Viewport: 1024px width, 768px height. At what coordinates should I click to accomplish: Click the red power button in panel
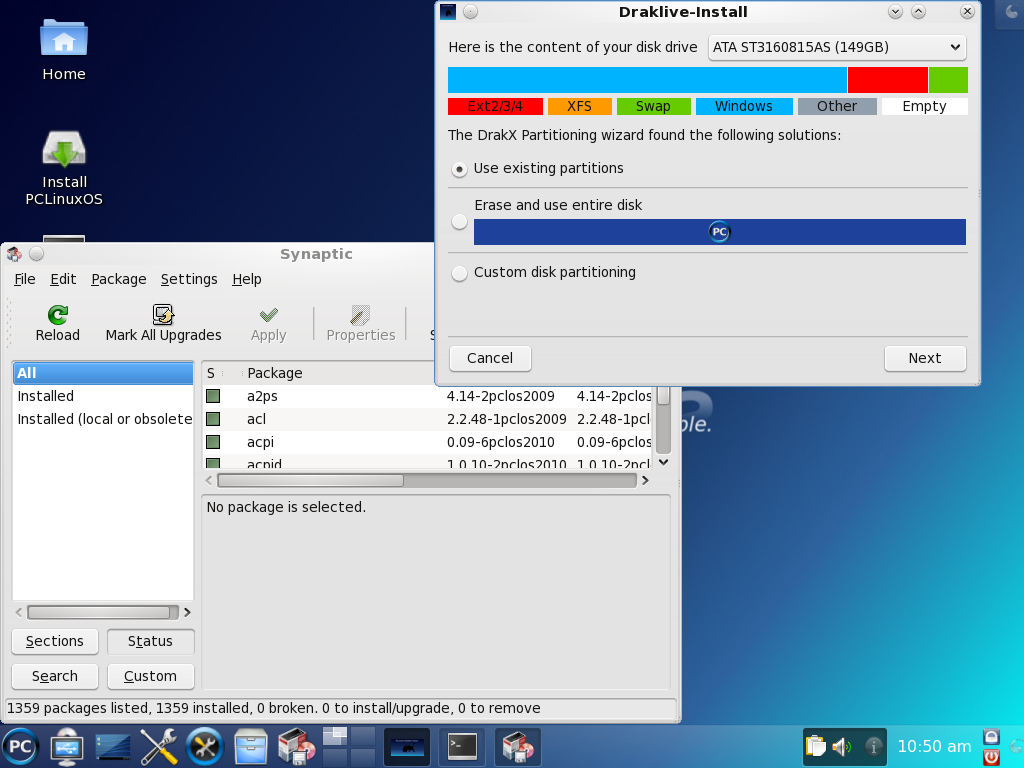[991, 756]
